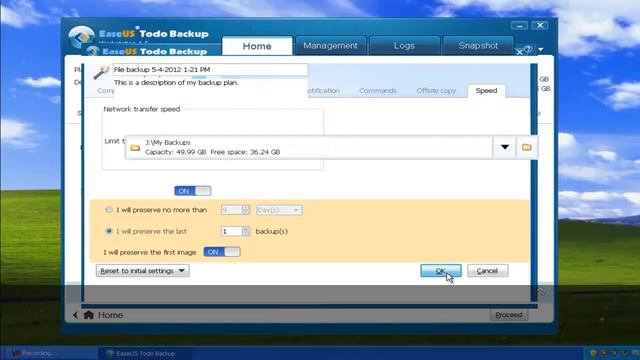Click the Home house icon at bottom

click(x=89, y=315)
